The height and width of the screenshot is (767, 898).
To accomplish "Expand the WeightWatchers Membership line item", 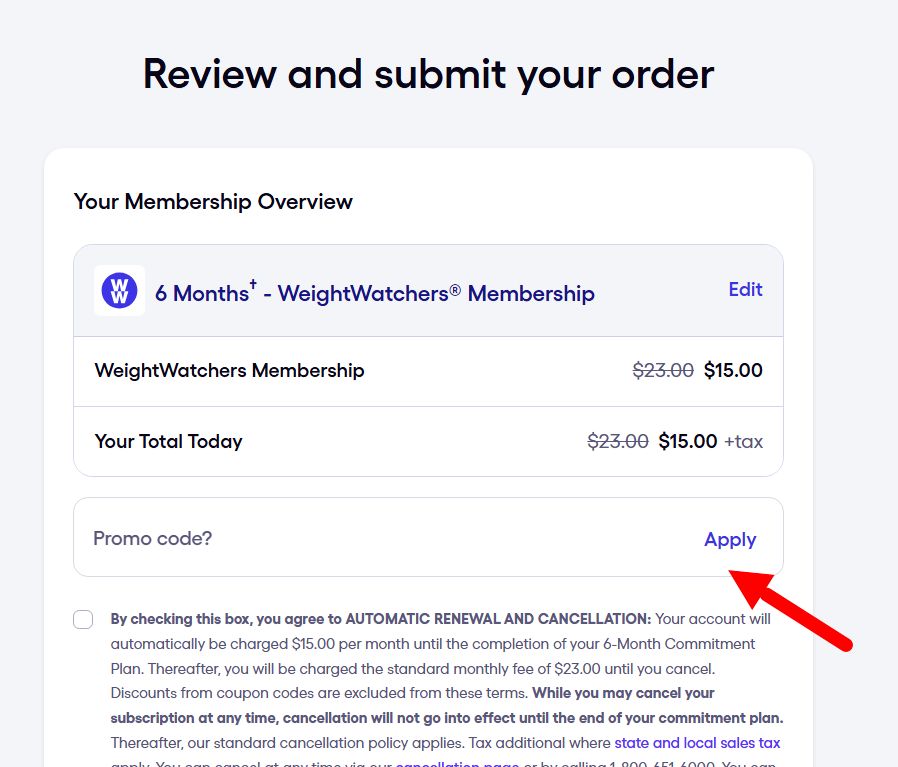I will tap(229, 370).
